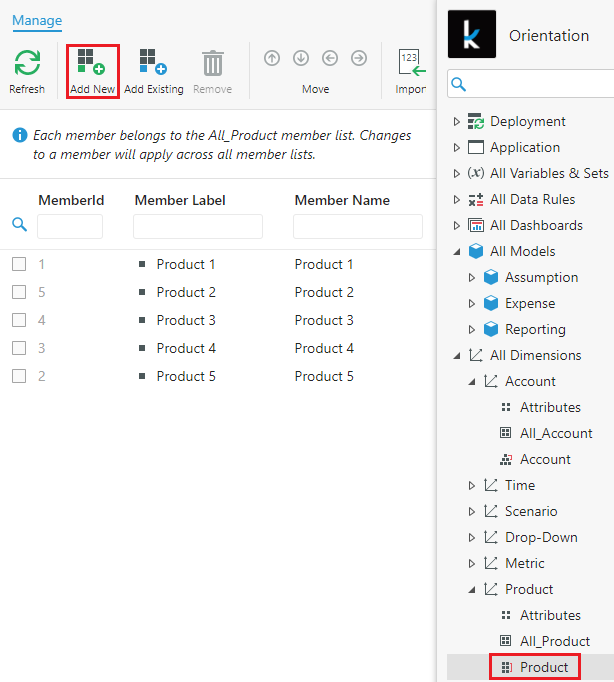Screen dimensions: 614x682
Task: Open the Metric dimension
Action: click(524, 563)
